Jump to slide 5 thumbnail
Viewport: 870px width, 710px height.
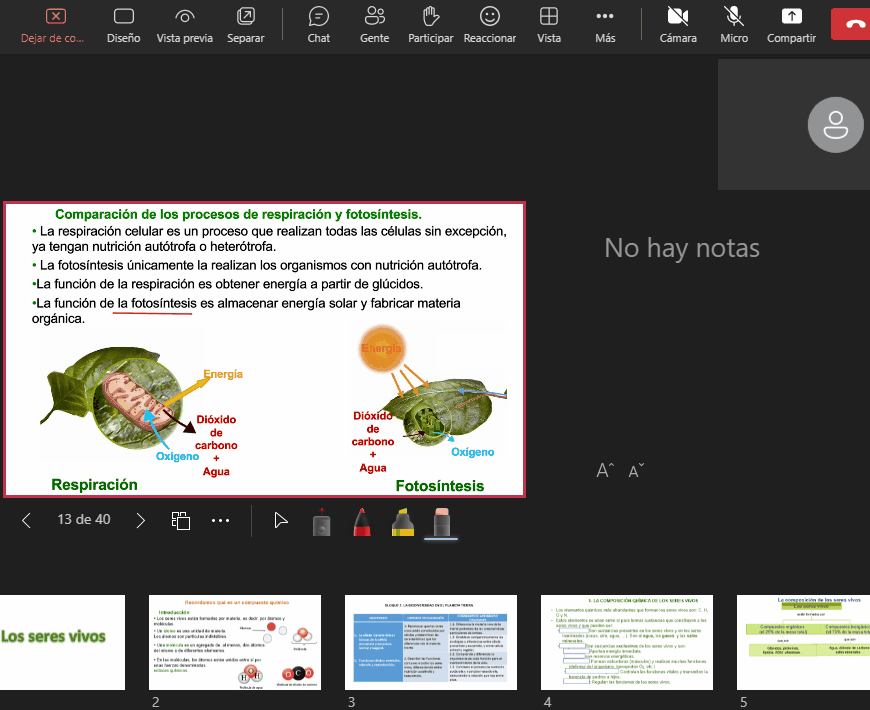(x=803, y=642)
